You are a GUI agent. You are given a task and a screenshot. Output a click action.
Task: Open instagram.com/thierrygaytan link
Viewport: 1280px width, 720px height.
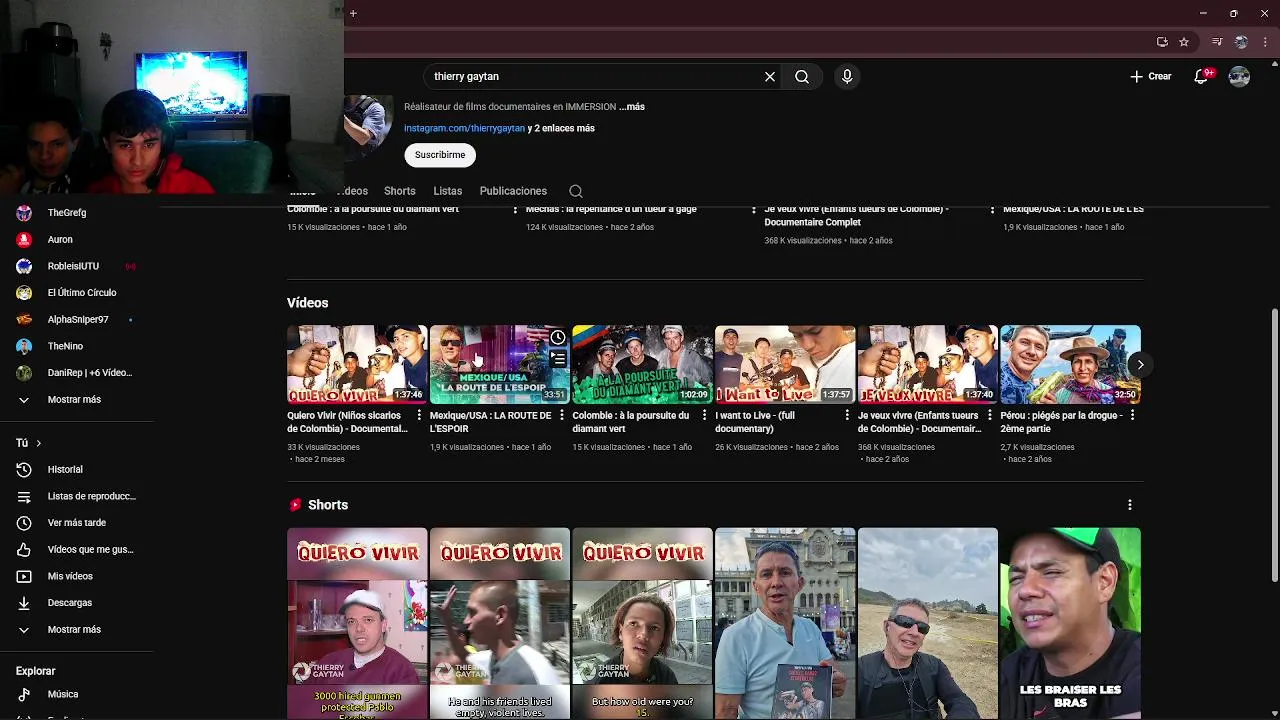[464, 128]
